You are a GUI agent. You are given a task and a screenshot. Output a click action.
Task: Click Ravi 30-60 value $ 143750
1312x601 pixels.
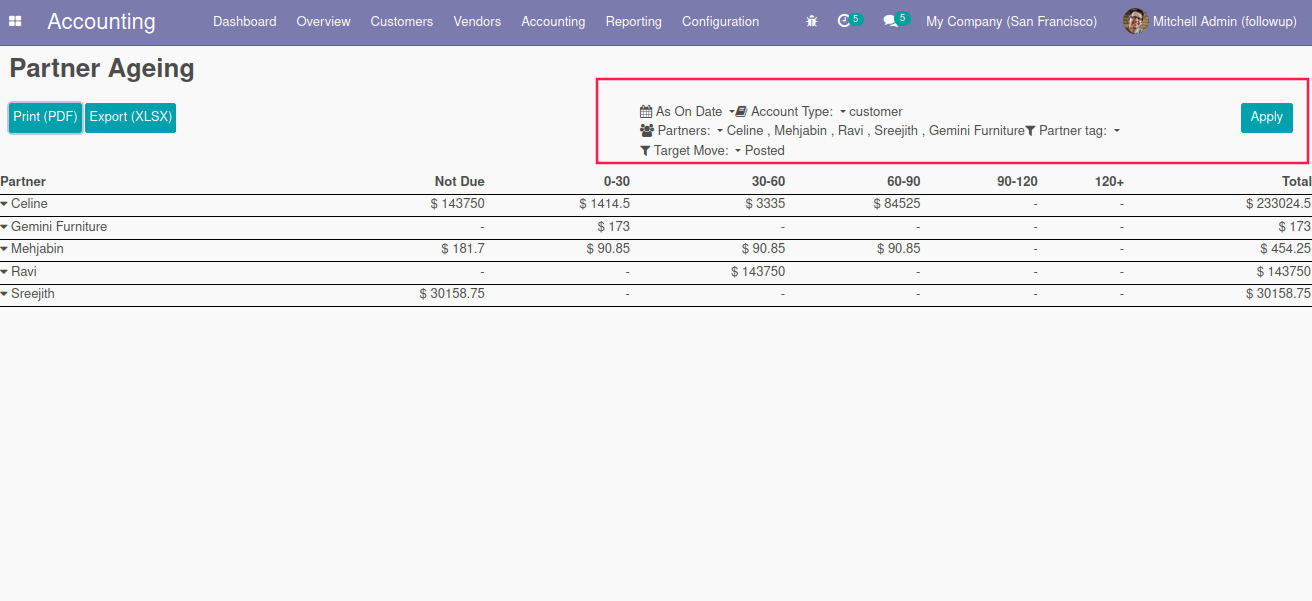(x=758, y=272)
